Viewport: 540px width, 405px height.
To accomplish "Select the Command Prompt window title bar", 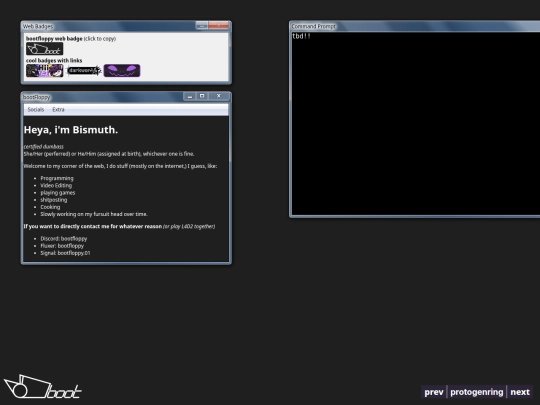I will 415,26.
